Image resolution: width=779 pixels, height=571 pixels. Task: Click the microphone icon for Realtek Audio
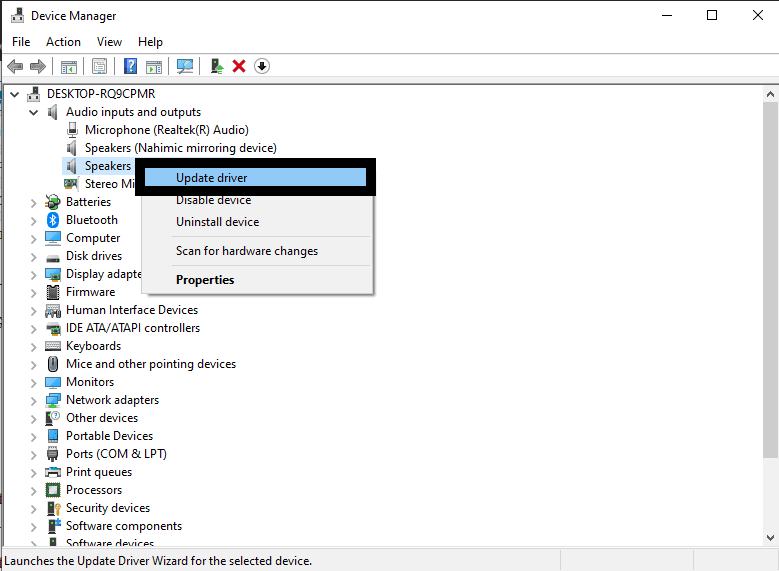[73, 130]
